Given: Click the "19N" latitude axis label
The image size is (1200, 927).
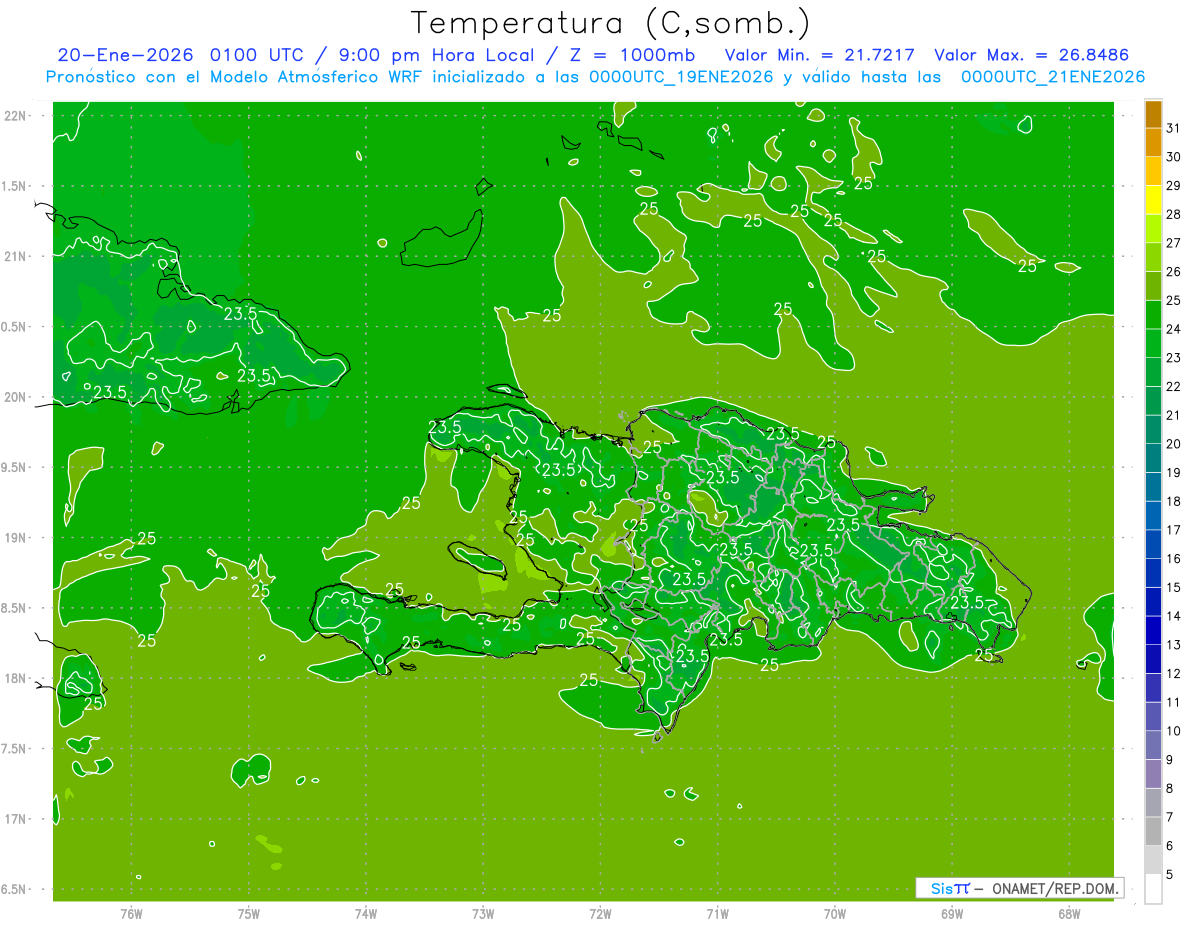Looking at the screenshot, I should tap(16, 538).
